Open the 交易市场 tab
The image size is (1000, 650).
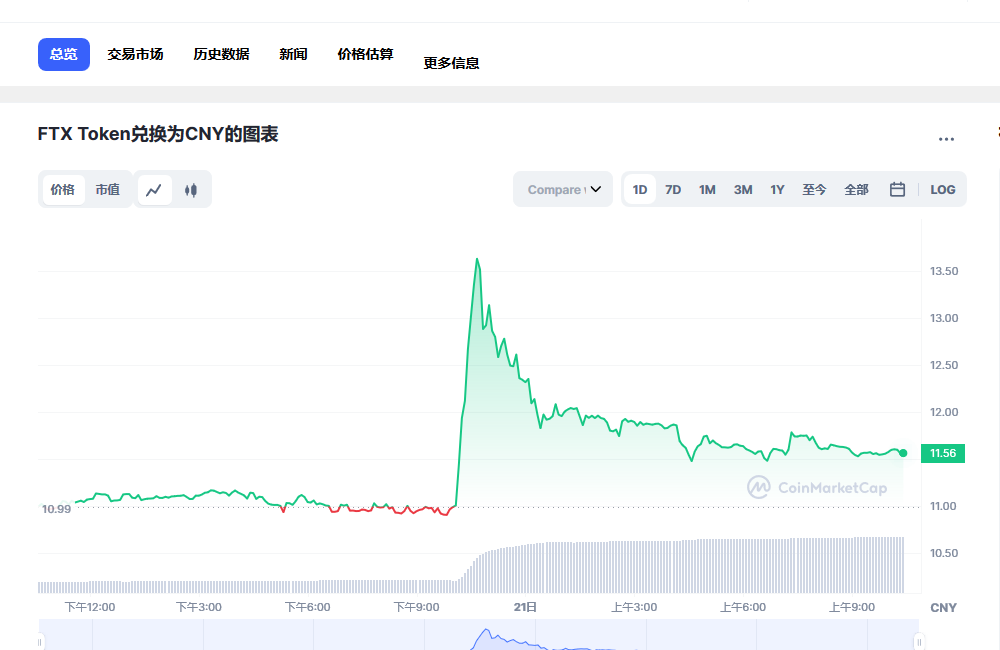point(135,54)
